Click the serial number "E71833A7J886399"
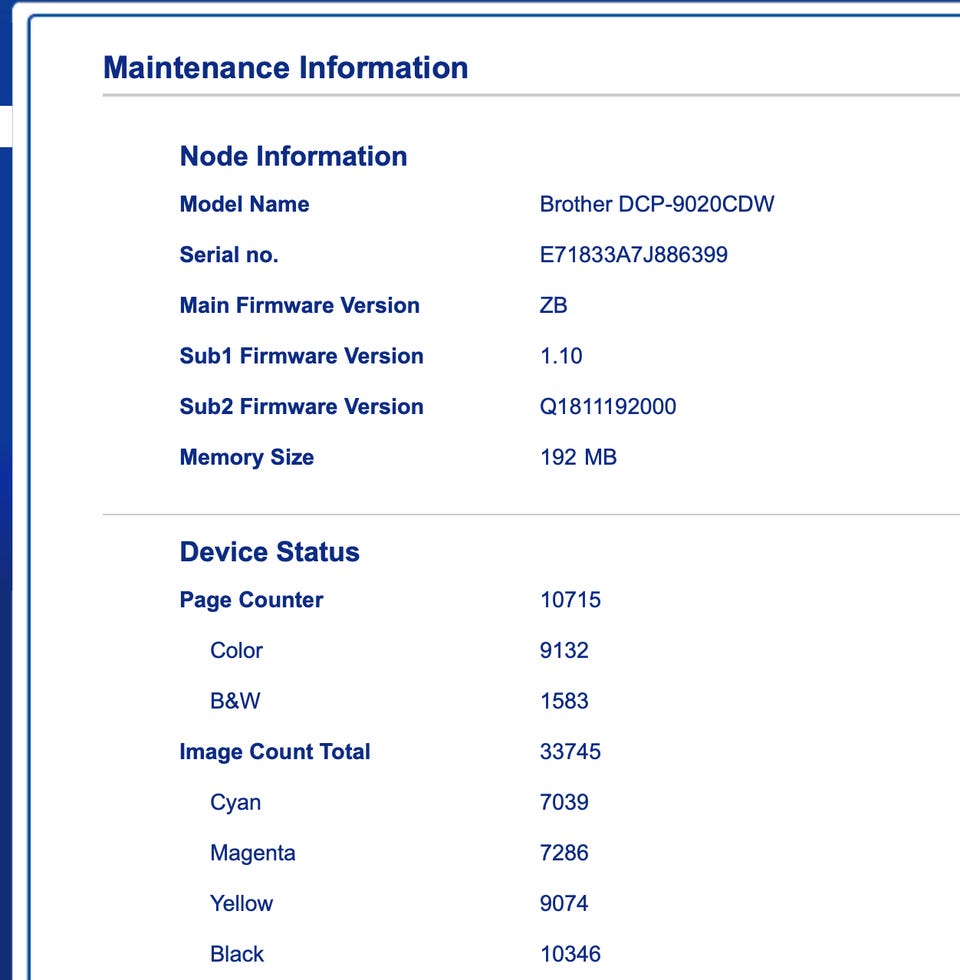The width and height of the screenshot is (960, 980). [634, 255]
